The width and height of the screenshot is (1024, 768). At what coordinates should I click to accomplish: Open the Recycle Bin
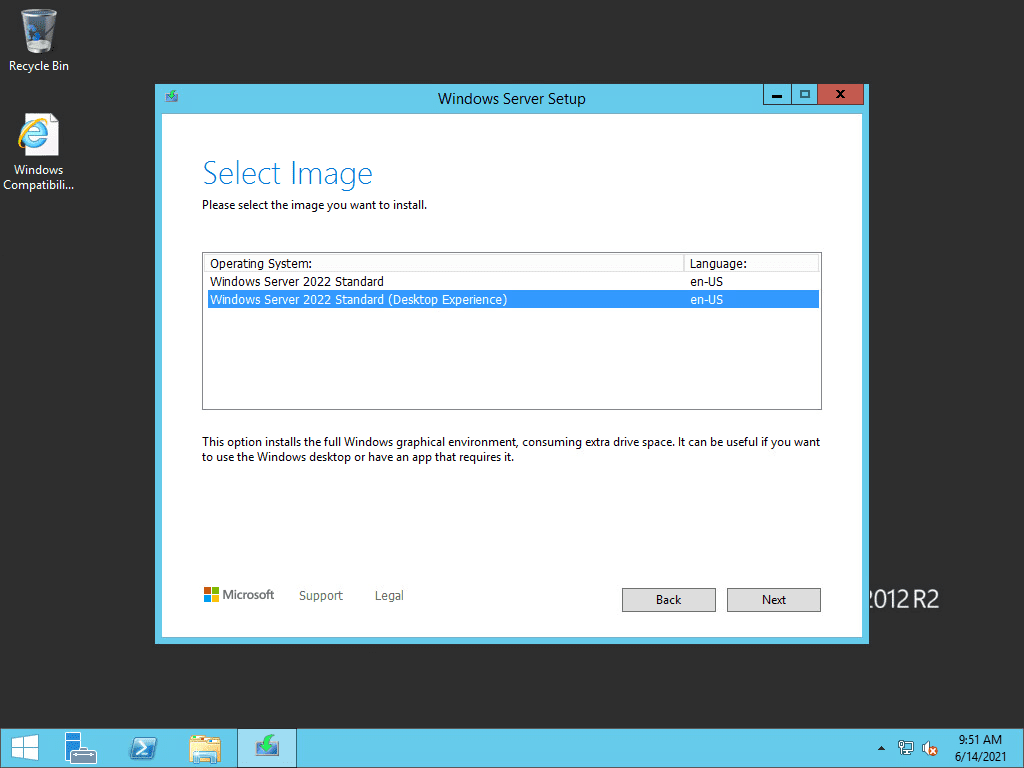[38, 30]
